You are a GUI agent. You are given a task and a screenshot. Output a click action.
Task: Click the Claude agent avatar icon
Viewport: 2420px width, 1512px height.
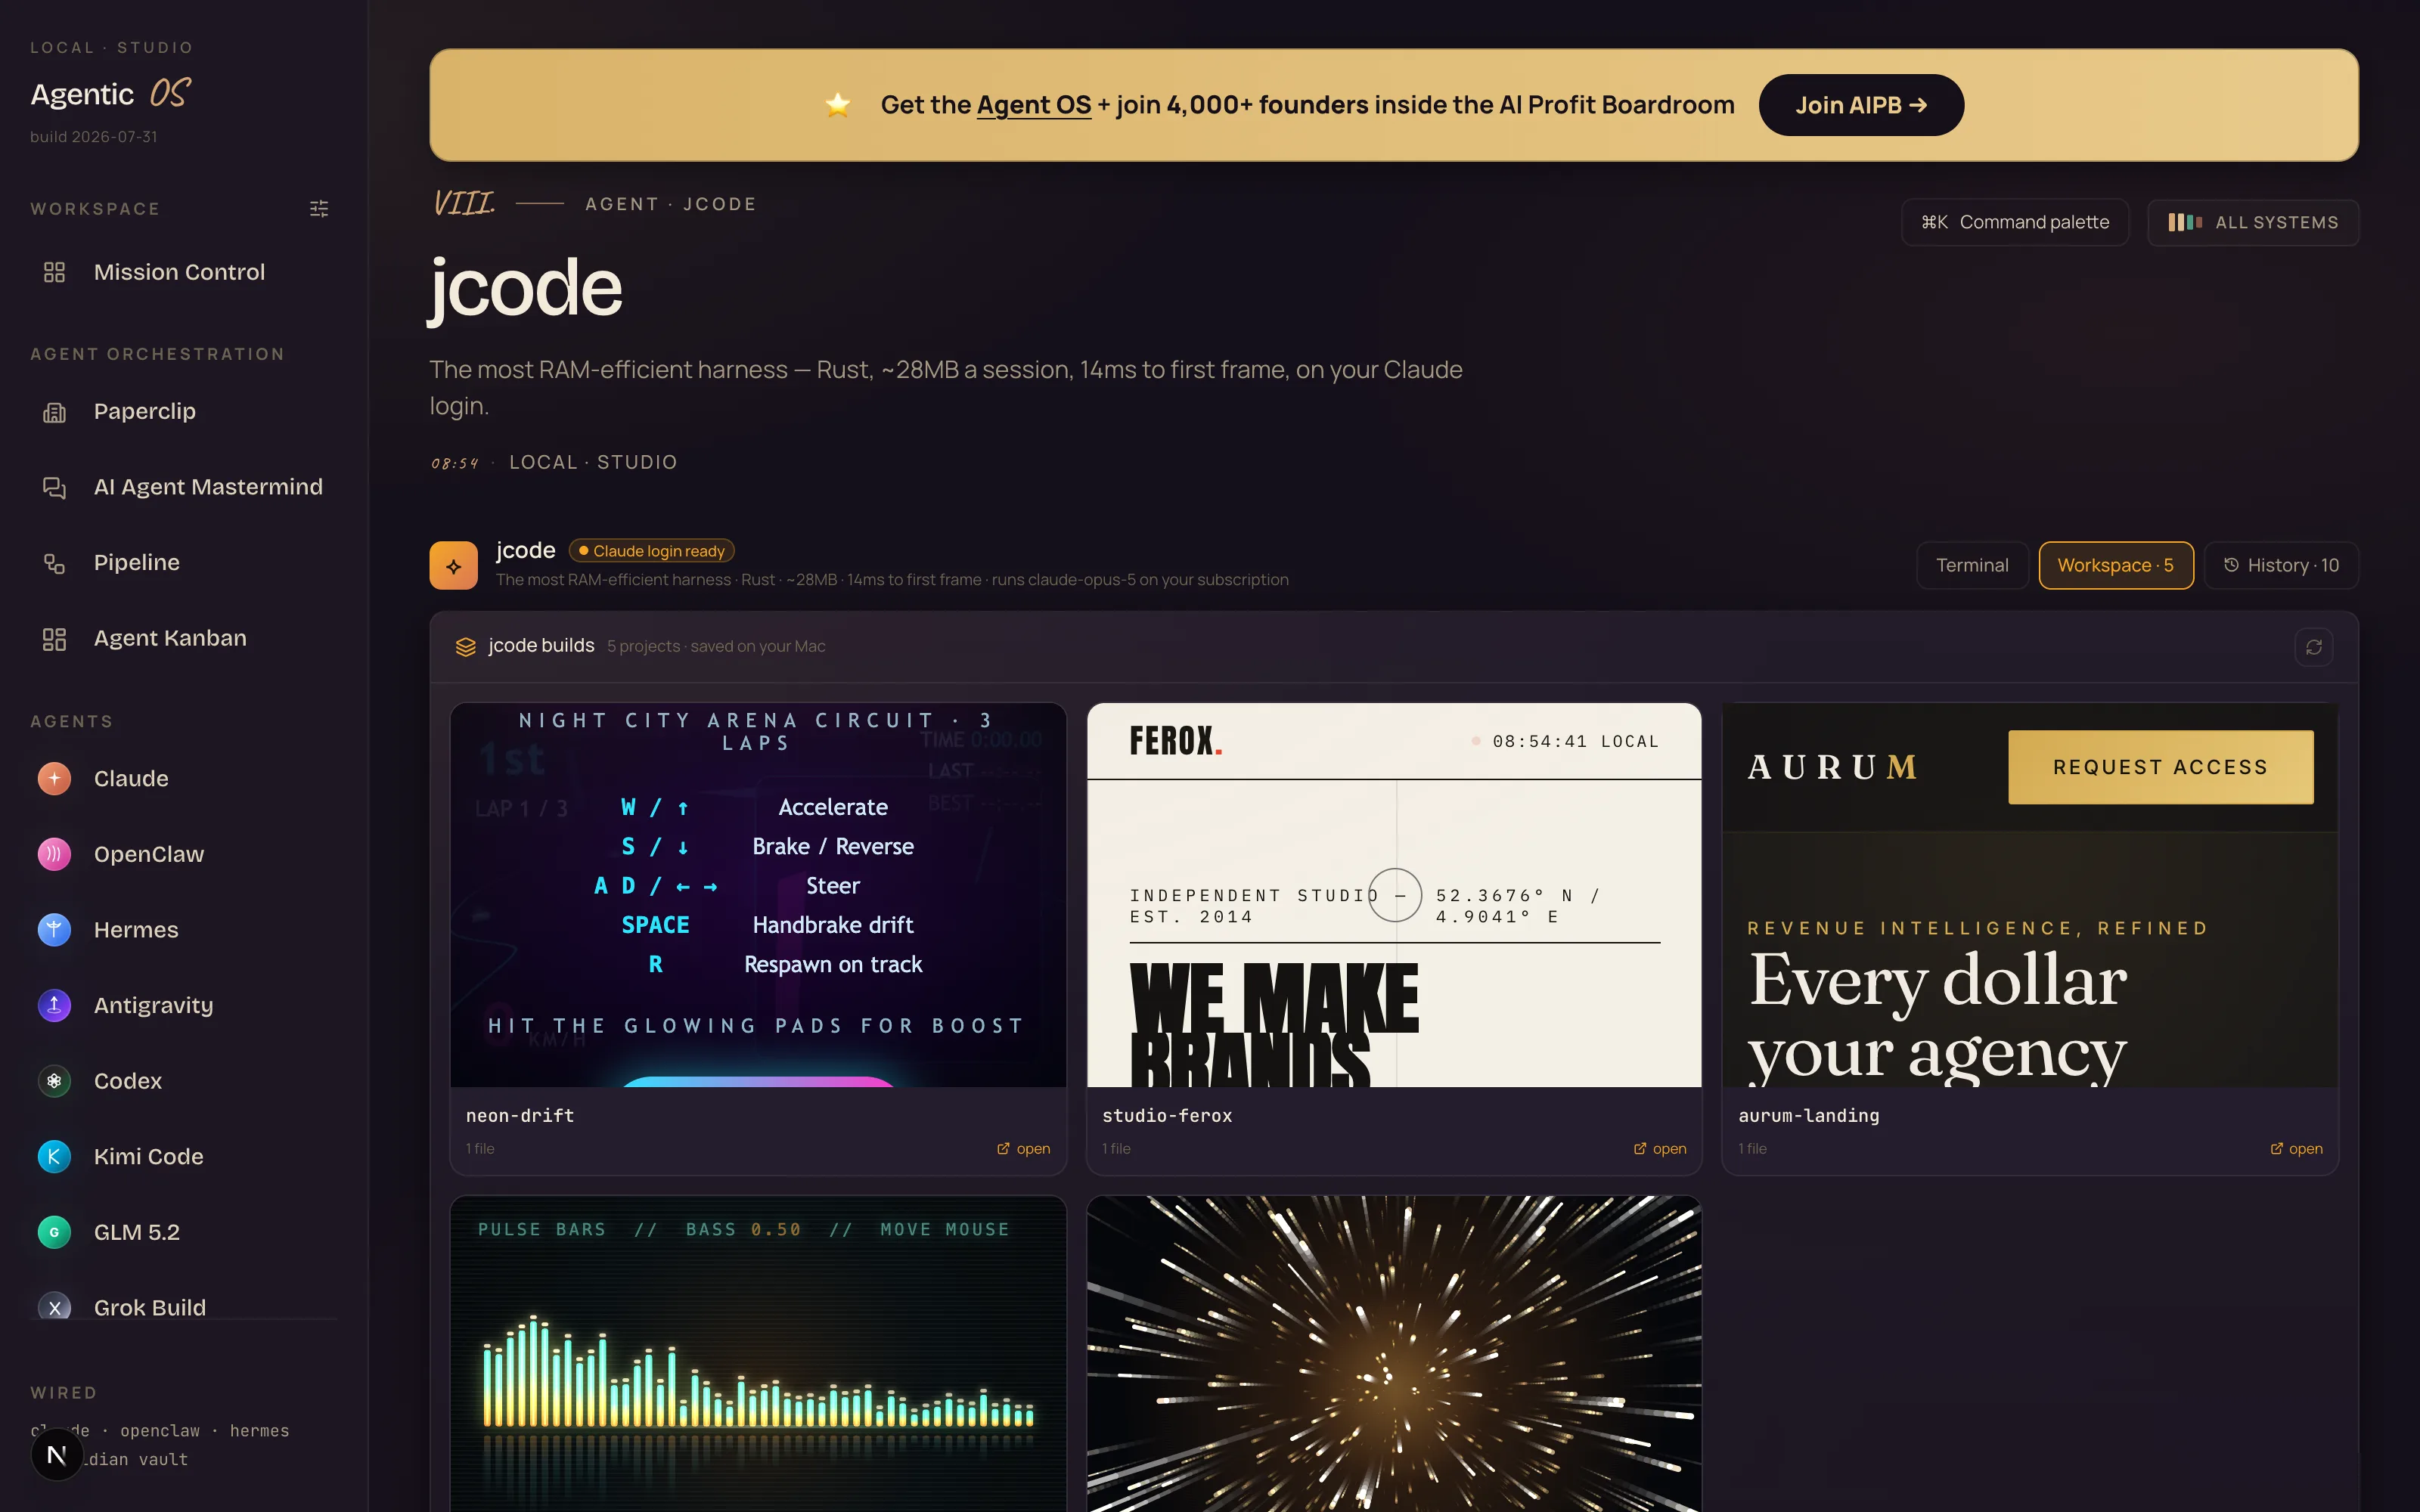(54, 778)
